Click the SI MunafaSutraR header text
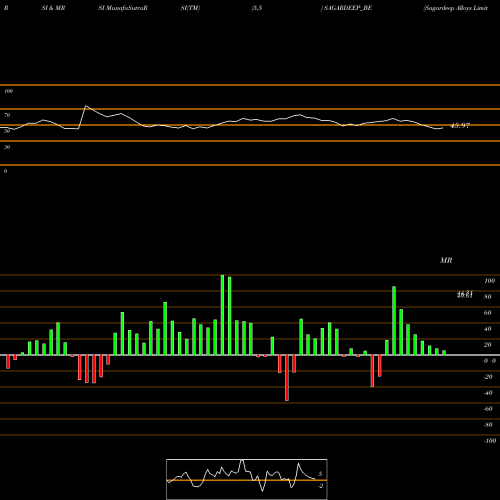500x500 pixels. (123, 8)
